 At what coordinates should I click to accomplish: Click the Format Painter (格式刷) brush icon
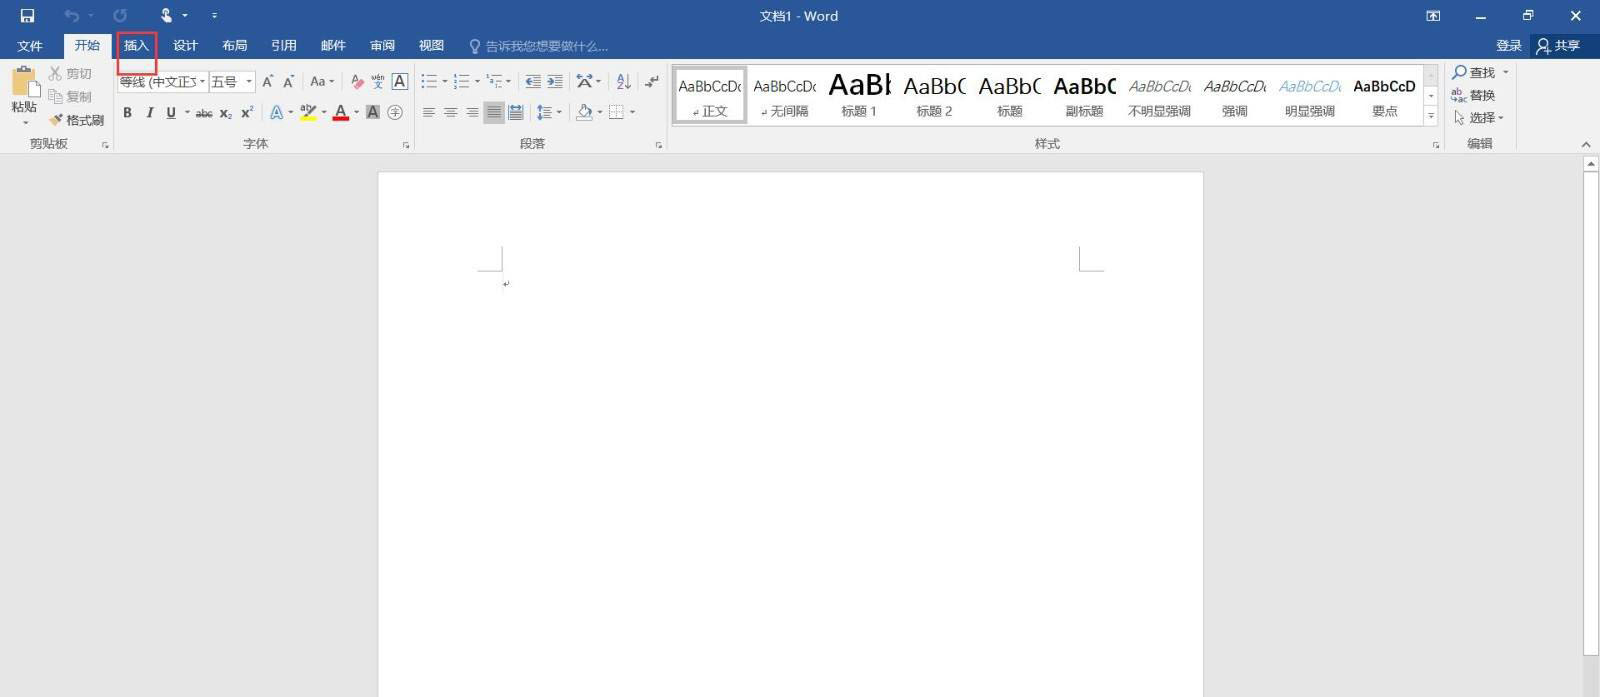(56, 120)
